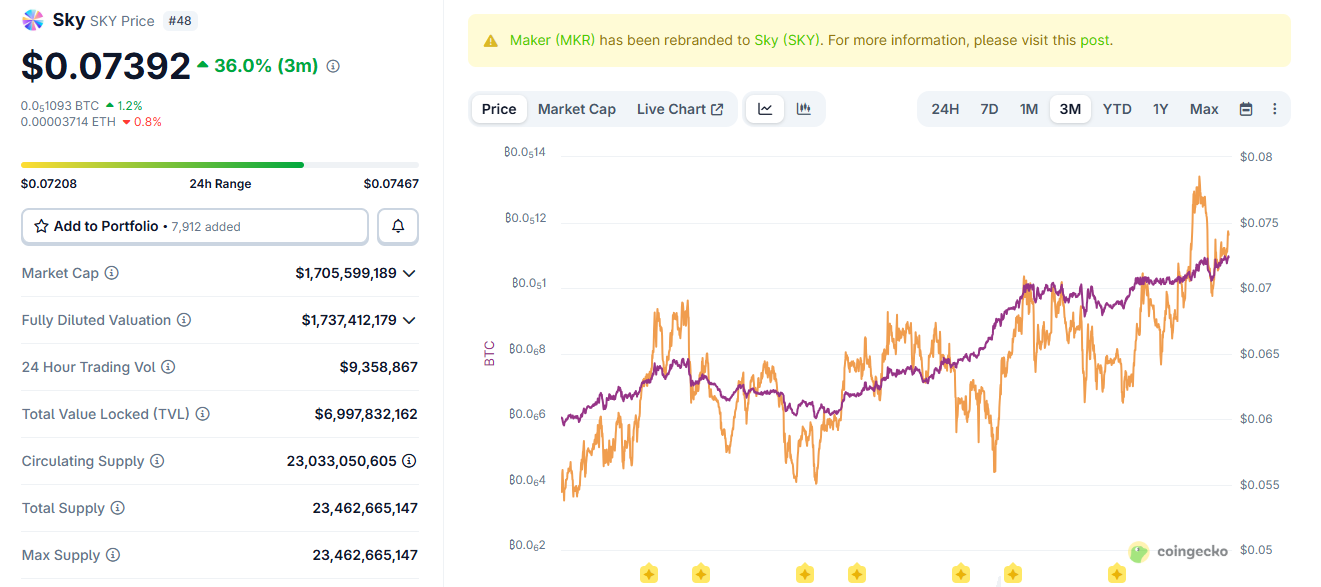This screenshot has height=587, width=1321.
Task: Click the info icon beside 36.0% (3m)
Action: pos(333,66)
